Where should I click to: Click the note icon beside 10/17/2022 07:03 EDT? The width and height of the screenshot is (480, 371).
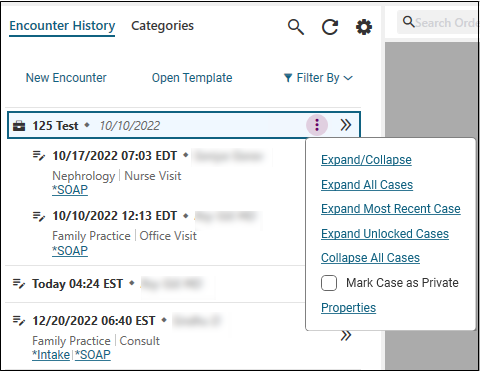[x=39, y=156]
